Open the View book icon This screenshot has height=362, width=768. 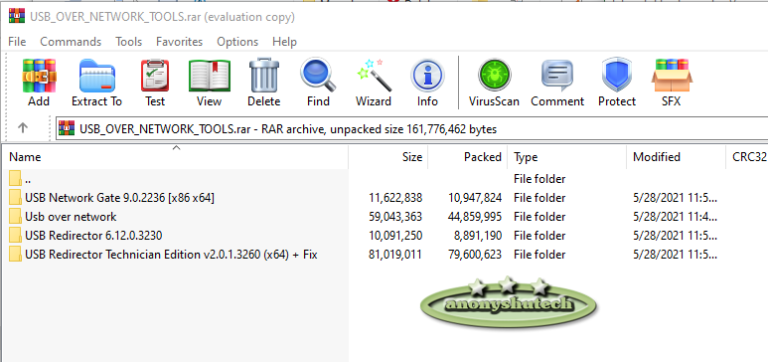pyautogui.click(x=209, y=76)
